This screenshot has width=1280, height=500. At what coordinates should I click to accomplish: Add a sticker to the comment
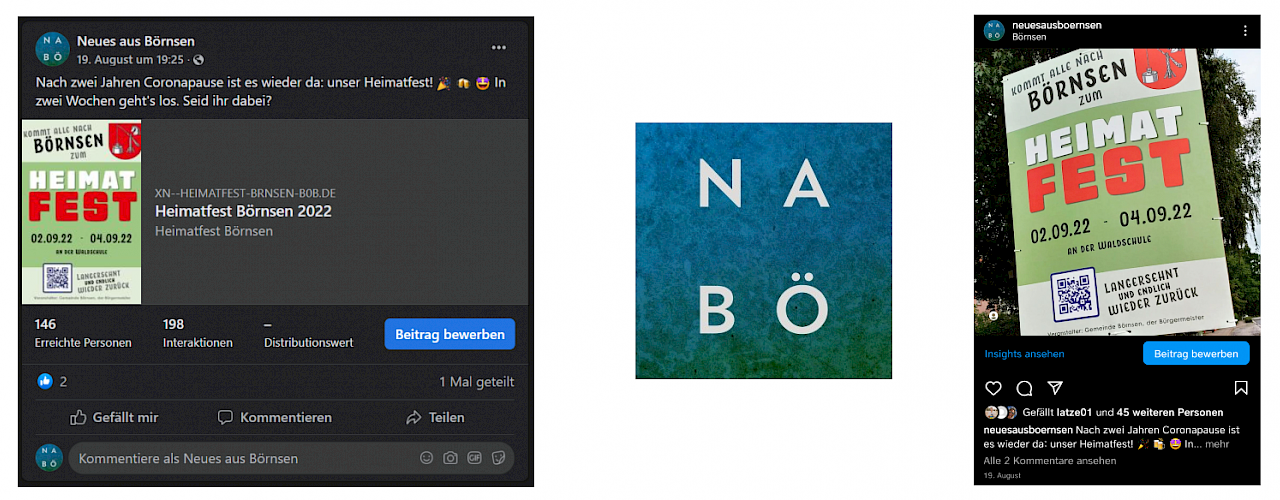499,458
